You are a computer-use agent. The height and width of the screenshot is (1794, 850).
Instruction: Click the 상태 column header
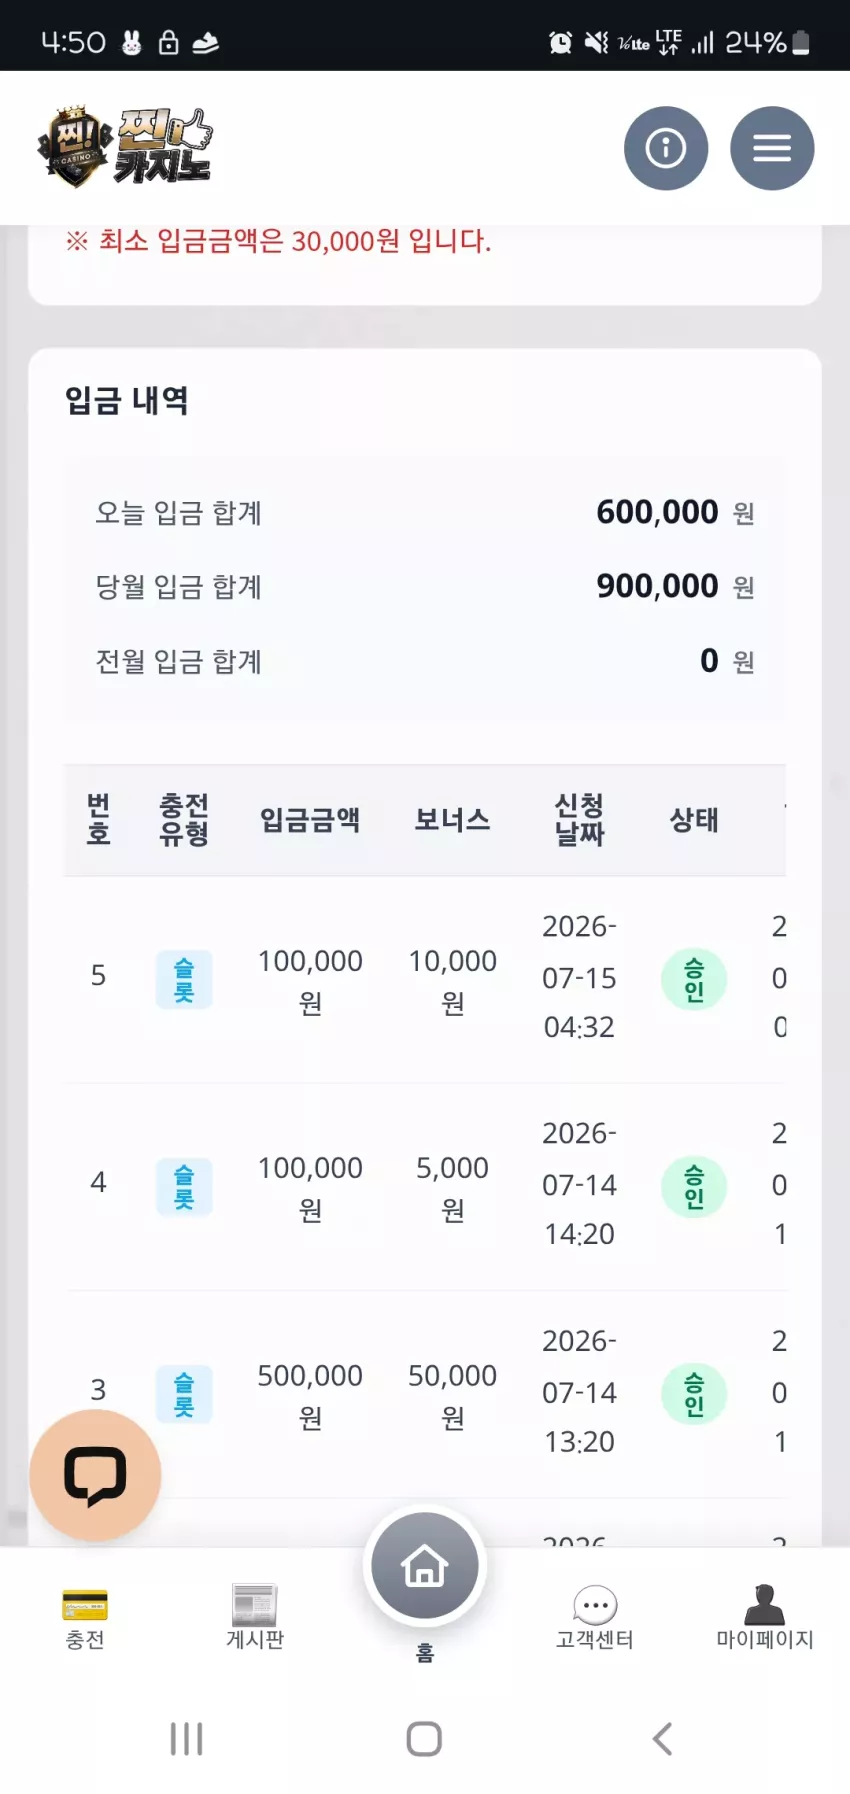click(x=694, y=820)
